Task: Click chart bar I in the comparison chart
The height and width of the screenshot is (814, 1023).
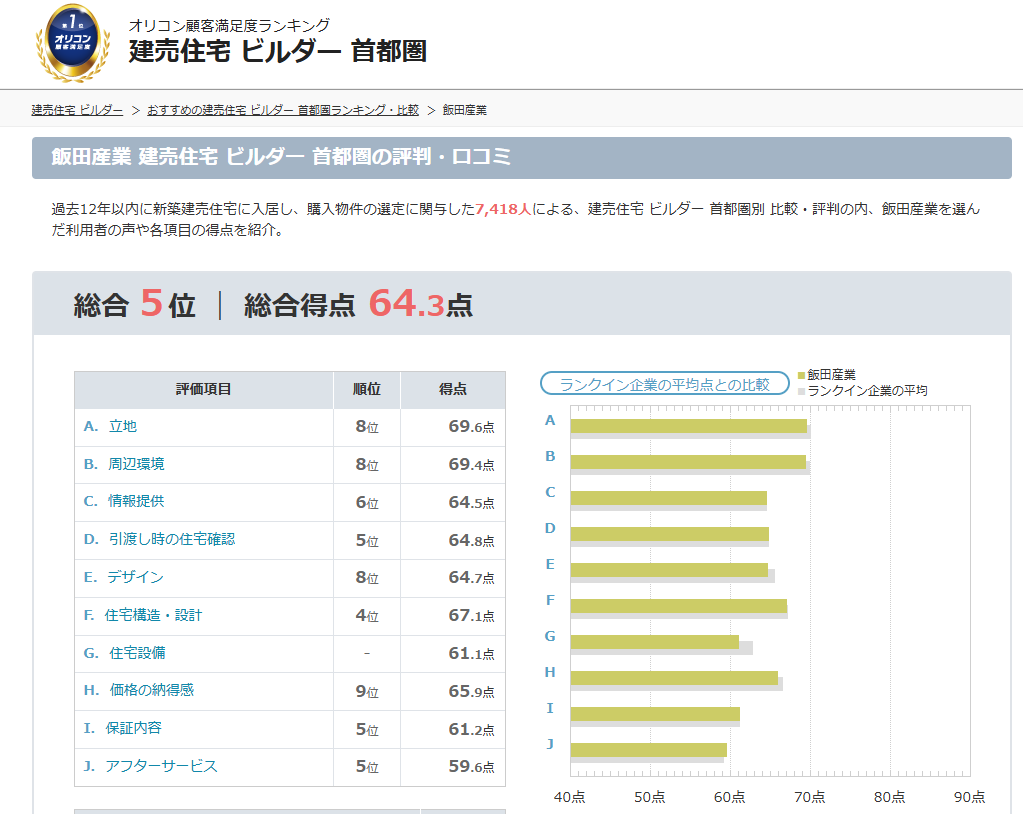Action: click(x=656, y=714)
